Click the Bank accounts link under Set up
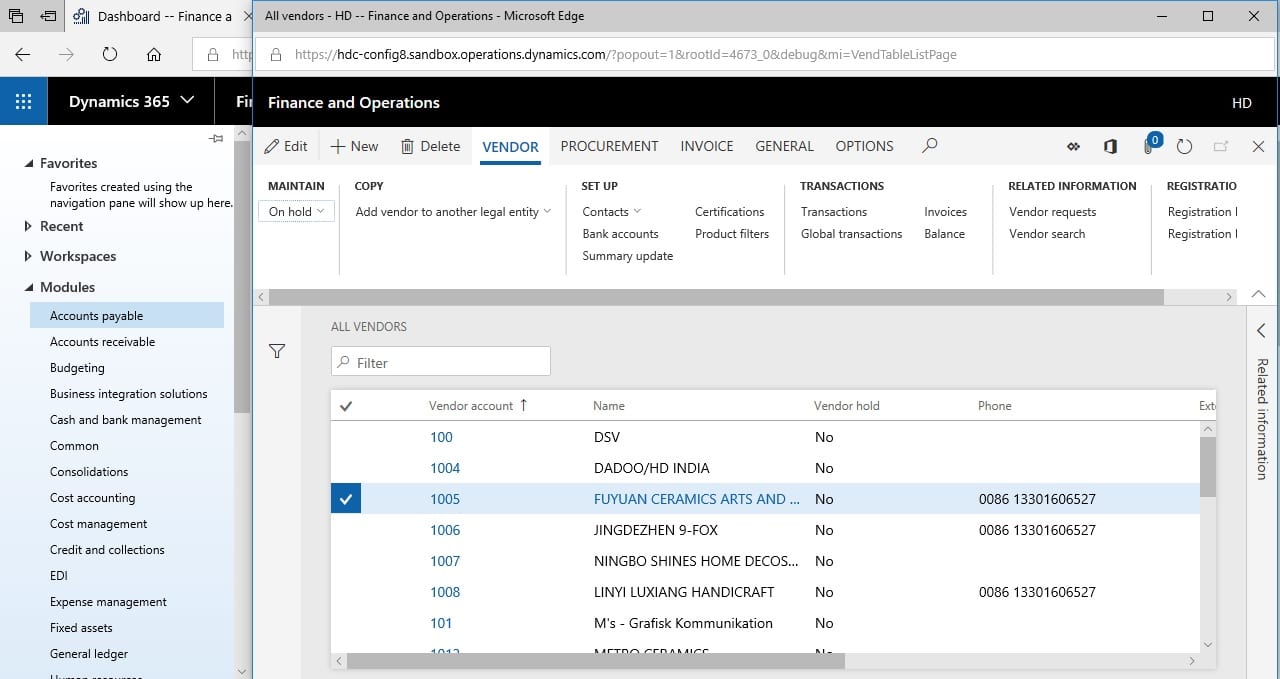This screenshot has height=679, width=1280. pos(620,234)
